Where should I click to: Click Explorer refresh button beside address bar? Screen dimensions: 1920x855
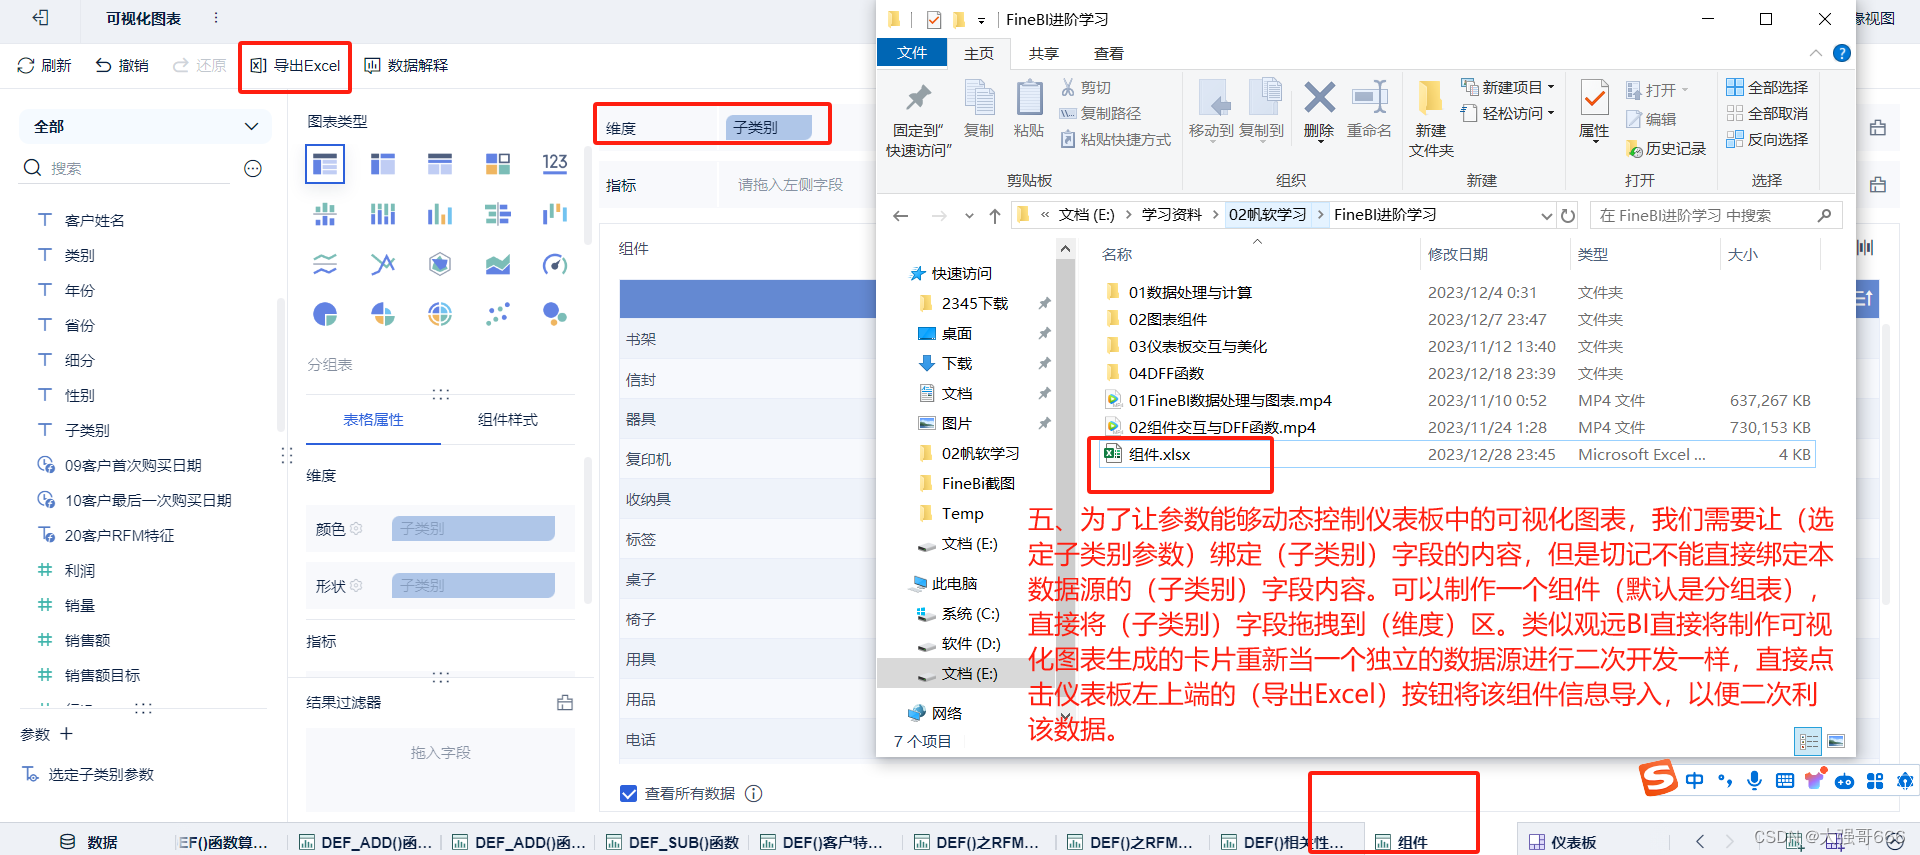pyautogui.click(x=1568, y=215)
